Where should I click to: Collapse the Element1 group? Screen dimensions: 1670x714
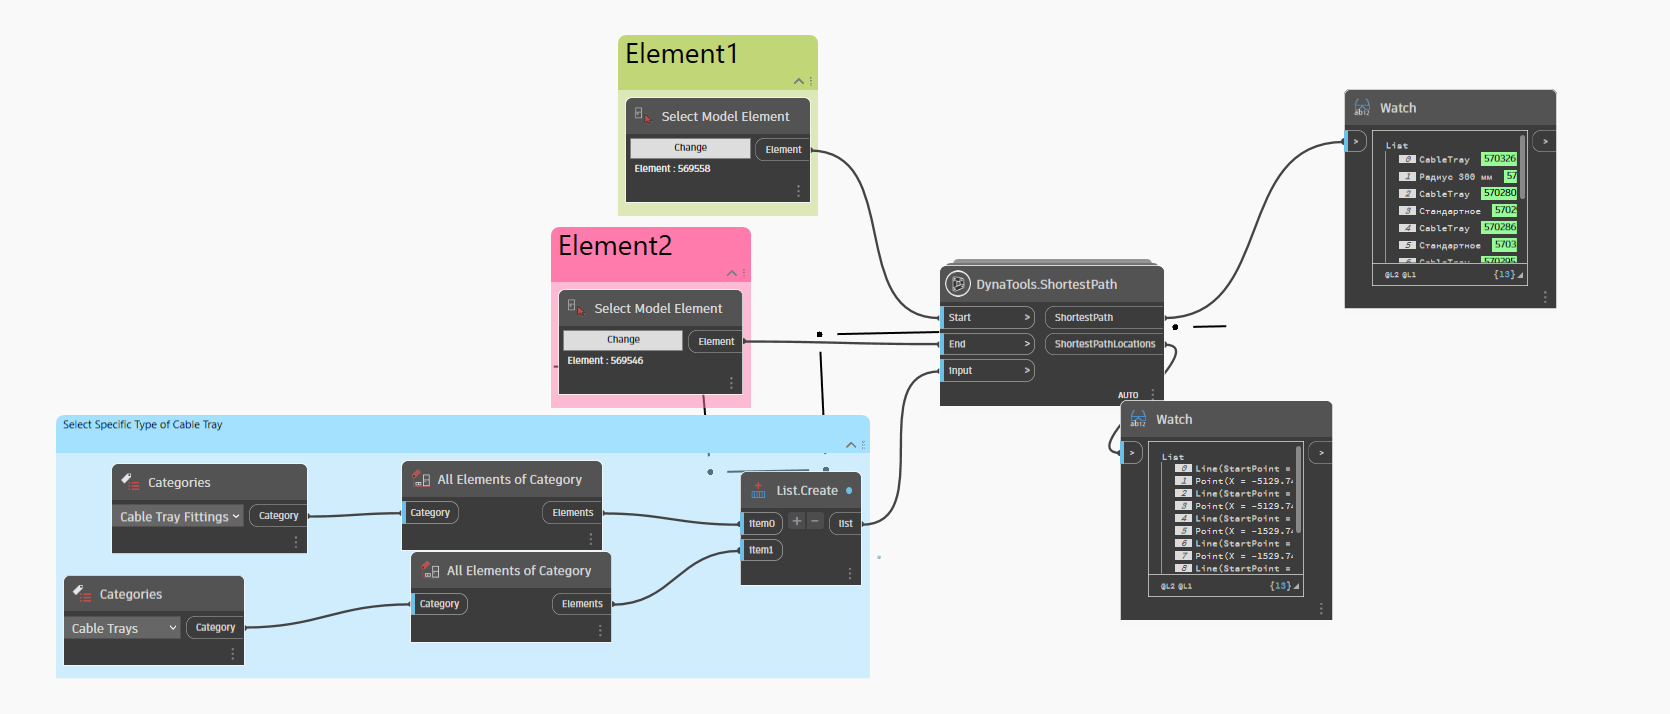click(x=798, y=81)
